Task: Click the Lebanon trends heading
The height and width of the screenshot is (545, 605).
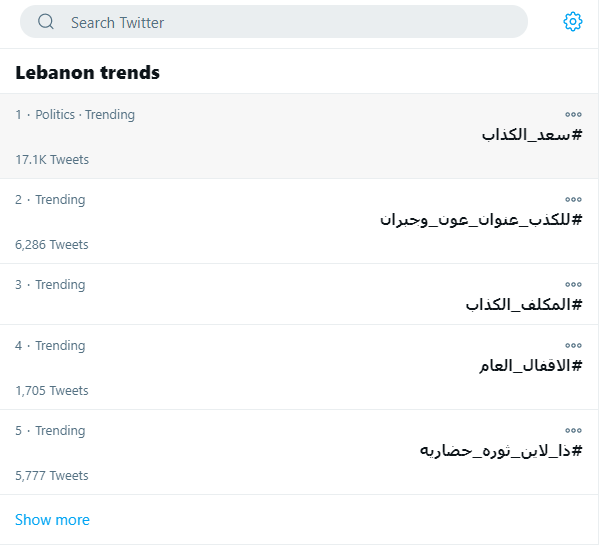Action: [88, 72]
